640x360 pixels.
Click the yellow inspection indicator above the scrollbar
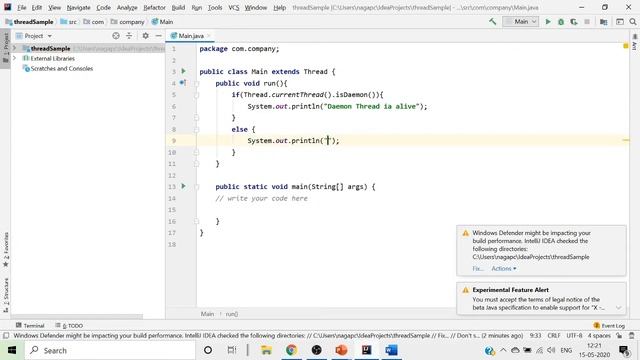point(626,46)
